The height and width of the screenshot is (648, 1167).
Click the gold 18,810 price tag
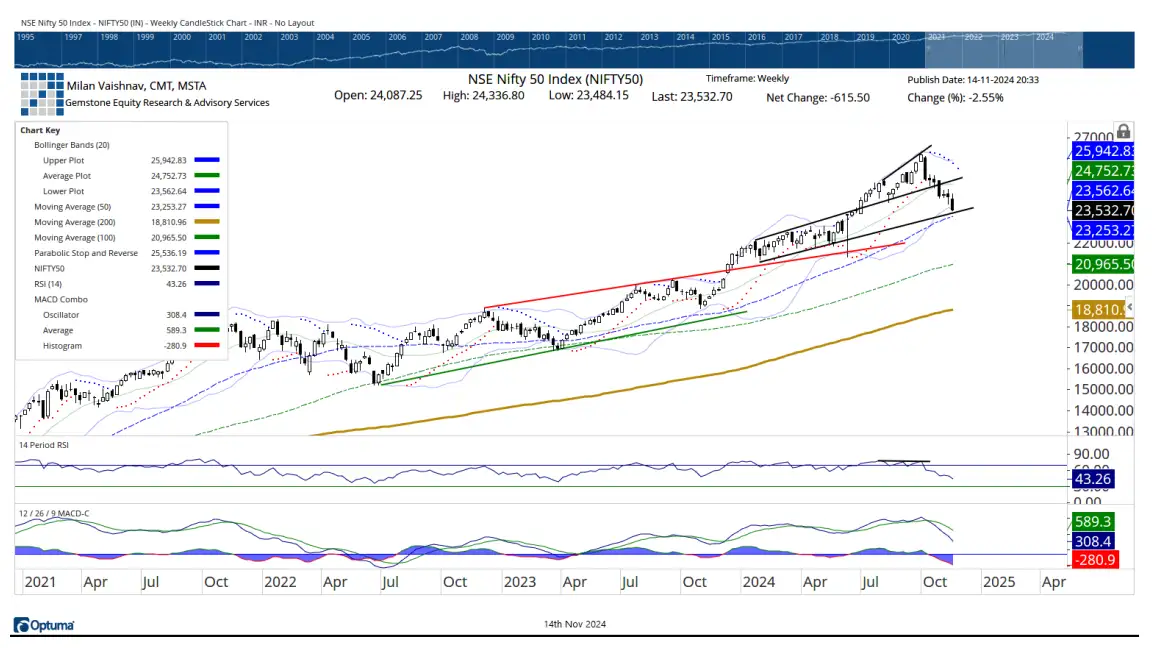point(1099,309)
